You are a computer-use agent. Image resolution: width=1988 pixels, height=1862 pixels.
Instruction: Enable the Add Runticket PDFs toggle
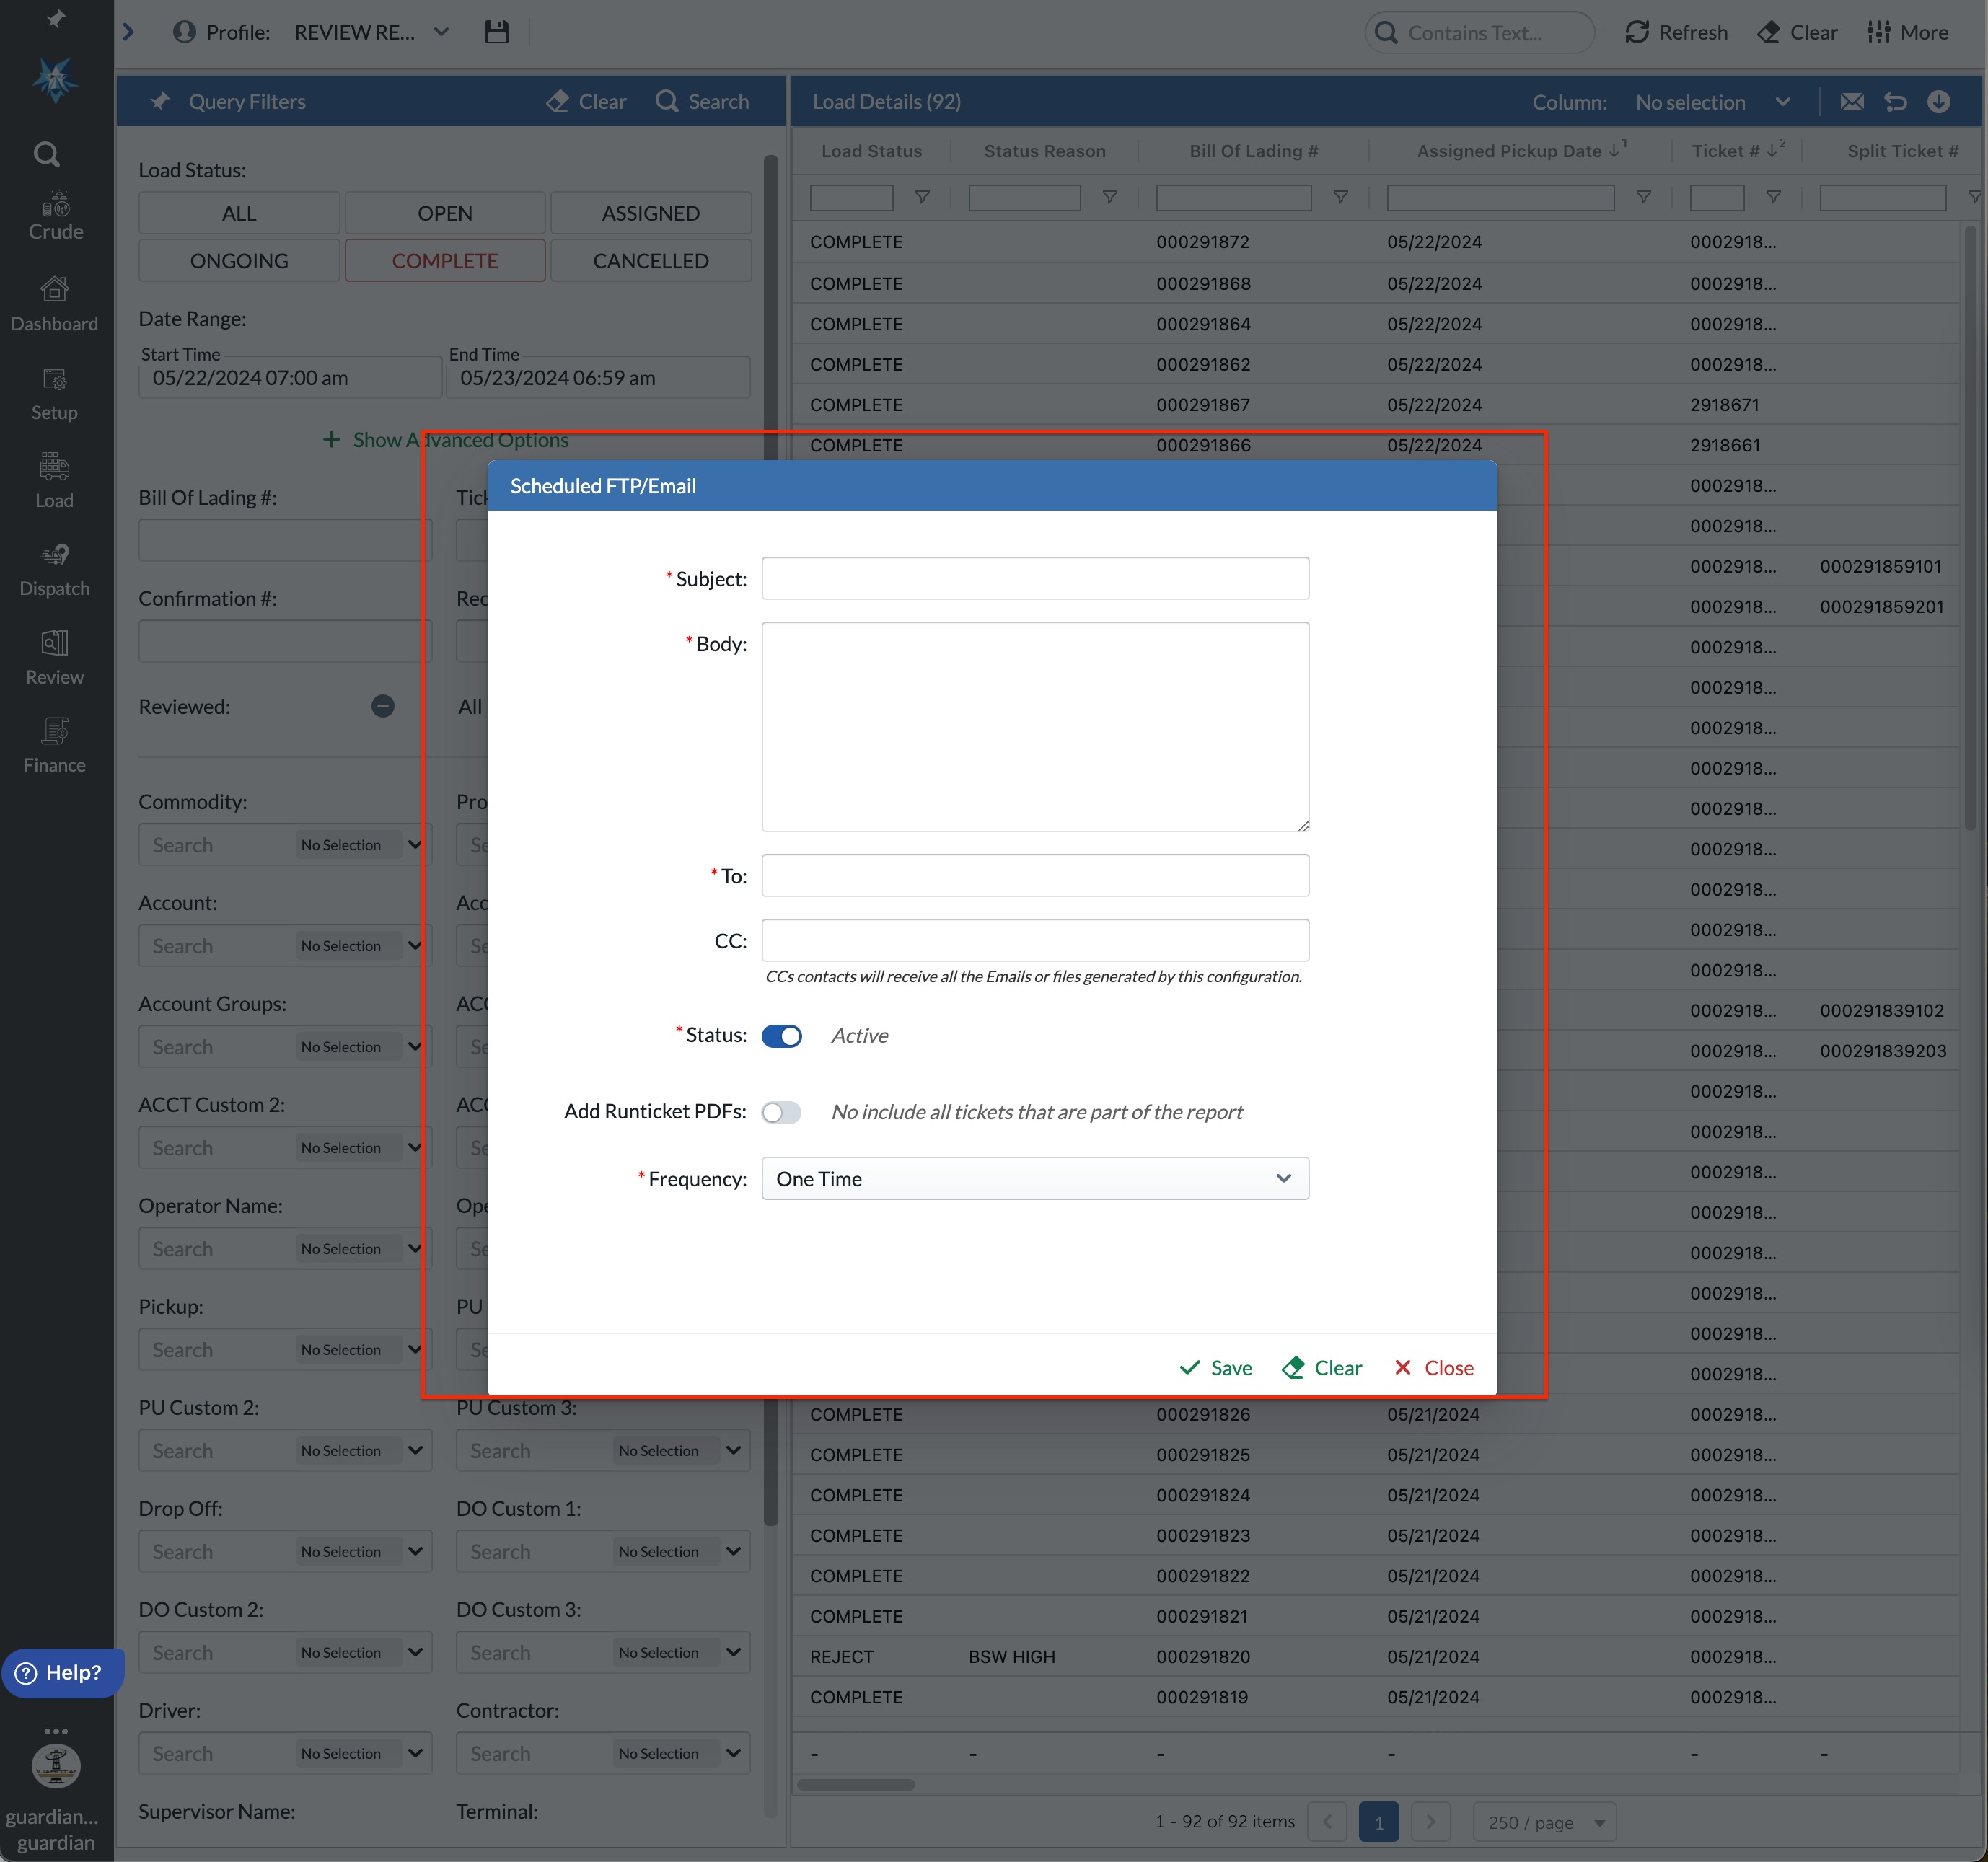point(781,1112)
